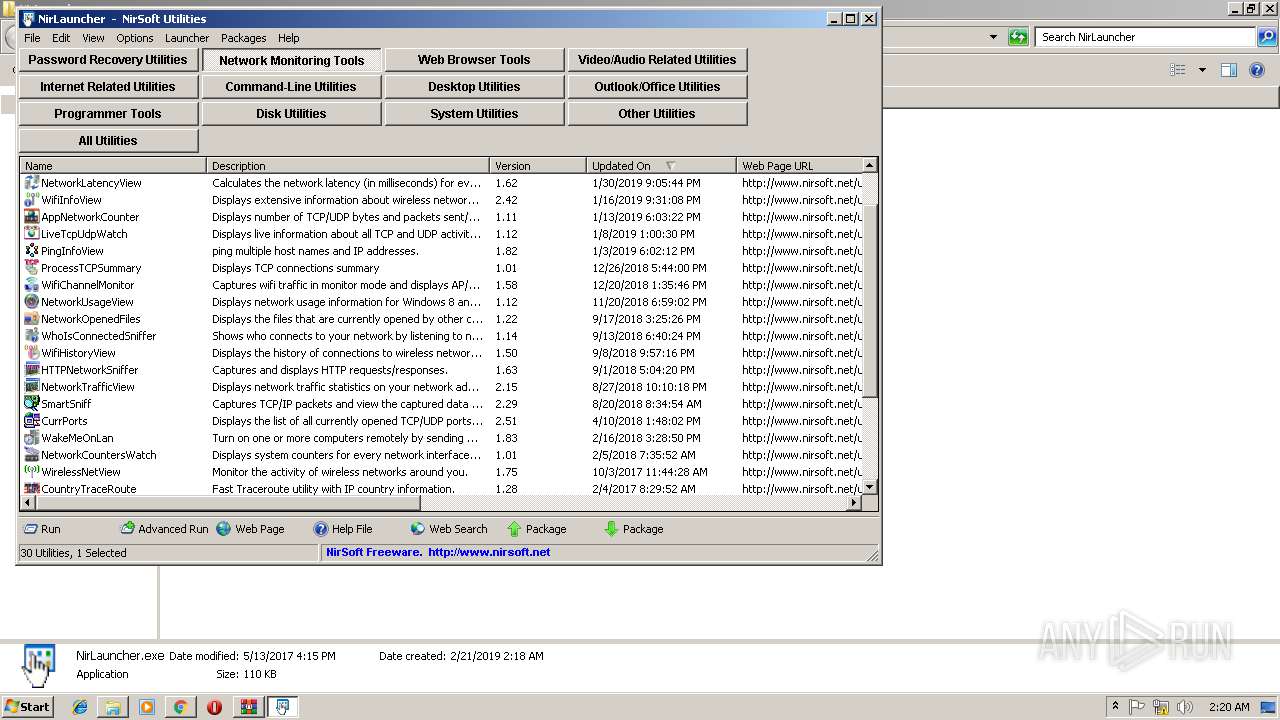Switch to Disk Utilities category

click(291, 114)
